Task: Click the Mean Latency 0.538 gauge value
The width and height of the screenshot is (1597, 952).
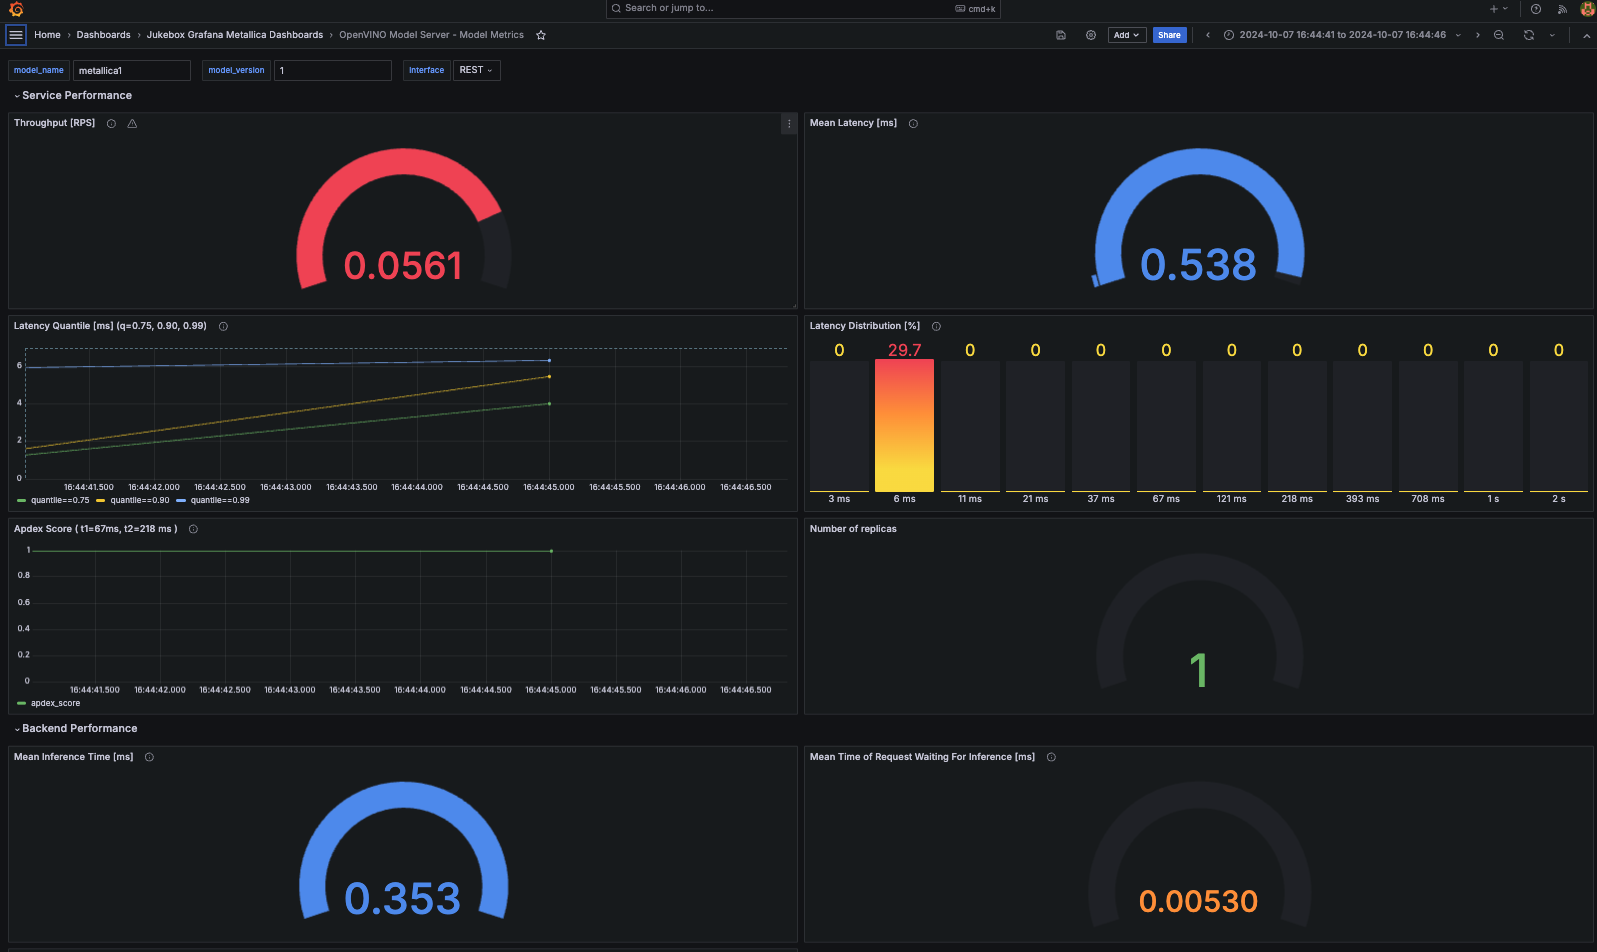Action: point(1198,265)
